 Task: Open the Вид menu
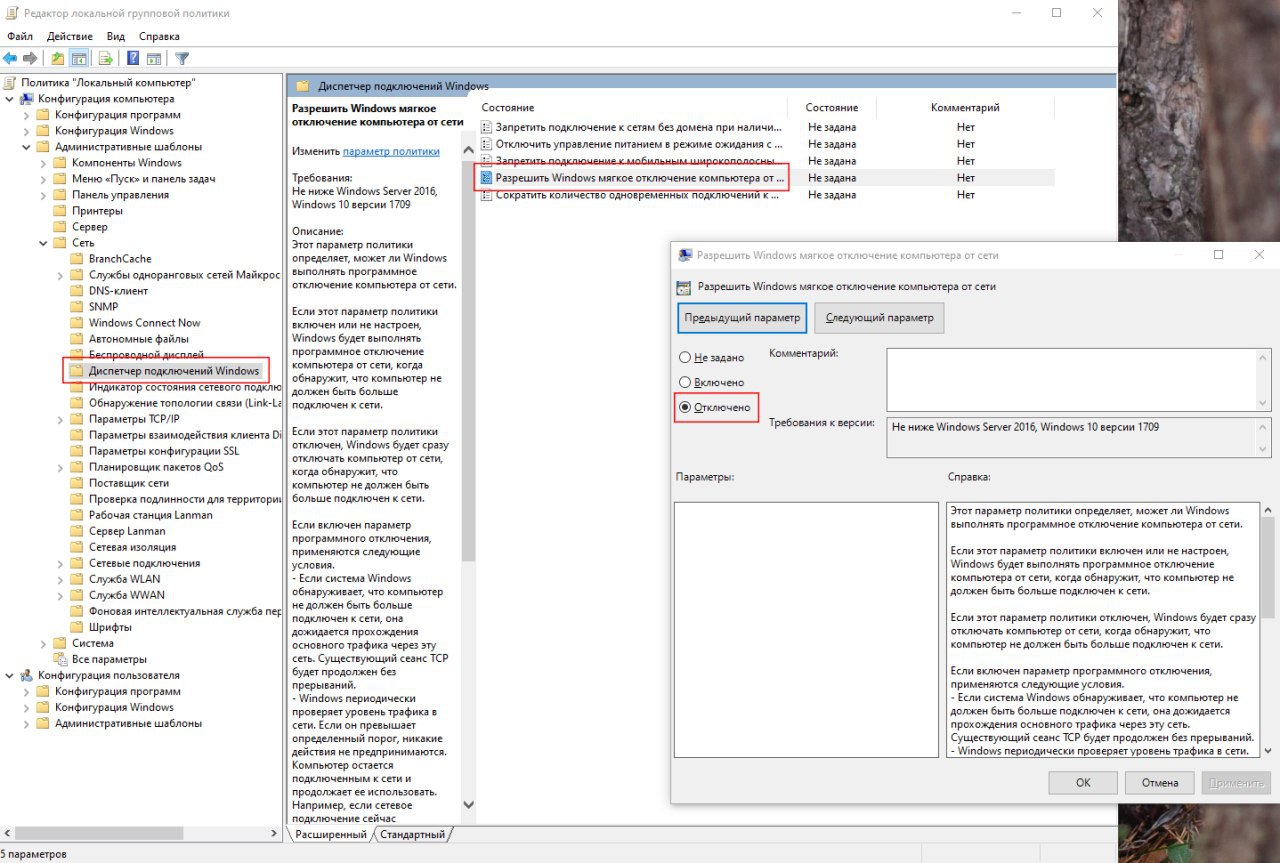[116, 36]
